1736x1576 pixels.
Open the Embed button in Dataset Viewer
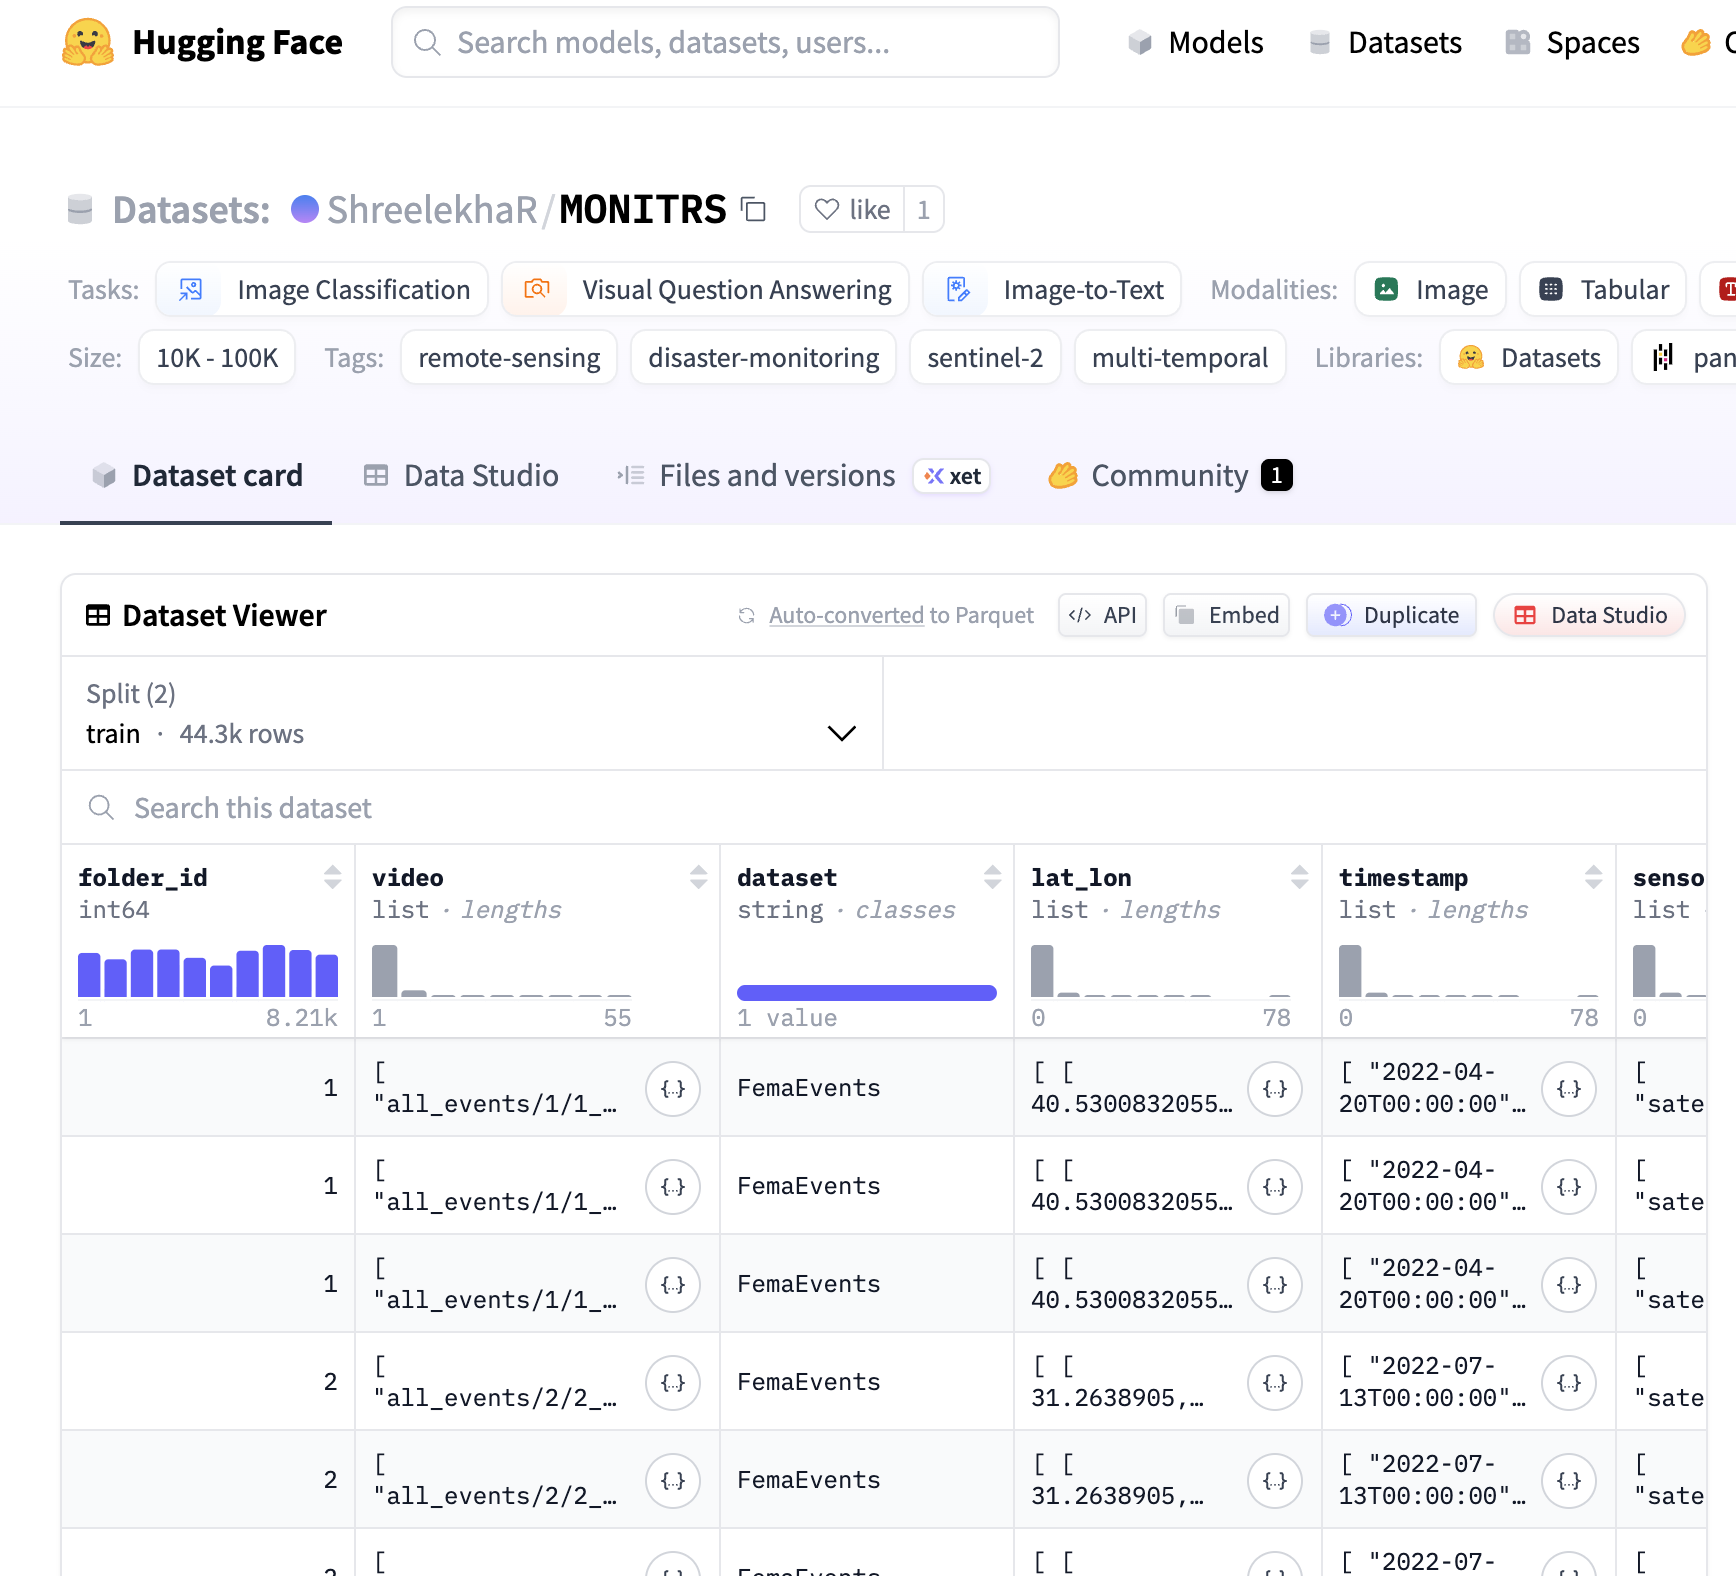tap(1226, 615)
